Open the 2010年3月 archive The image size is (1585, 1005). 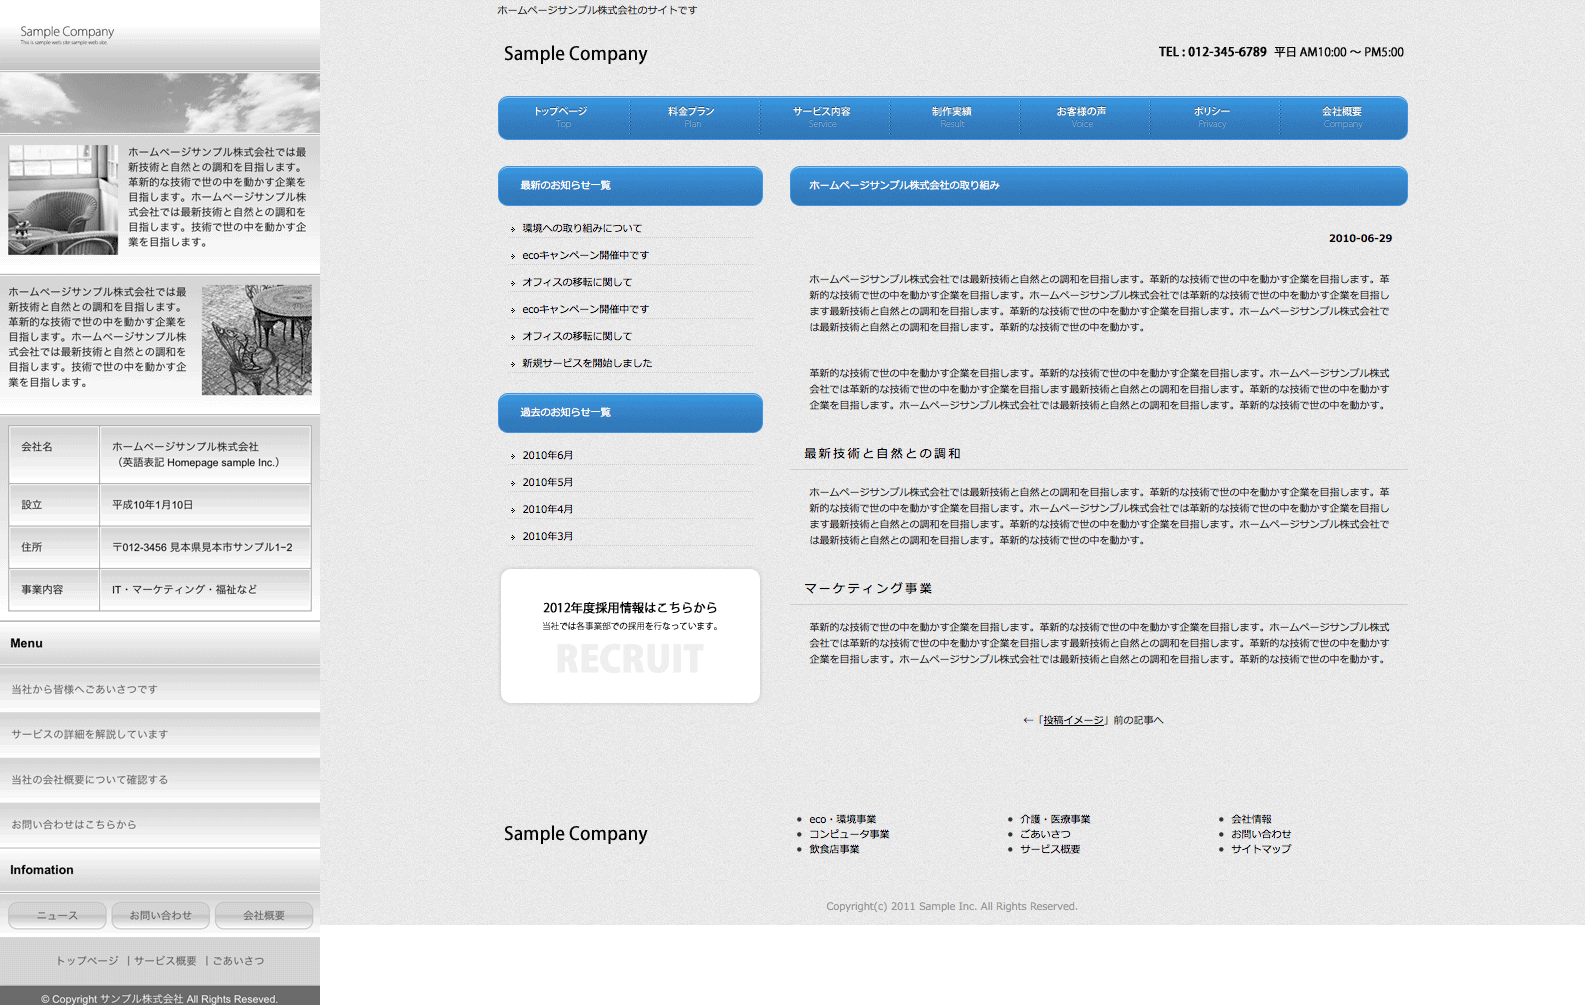(548, 537)
